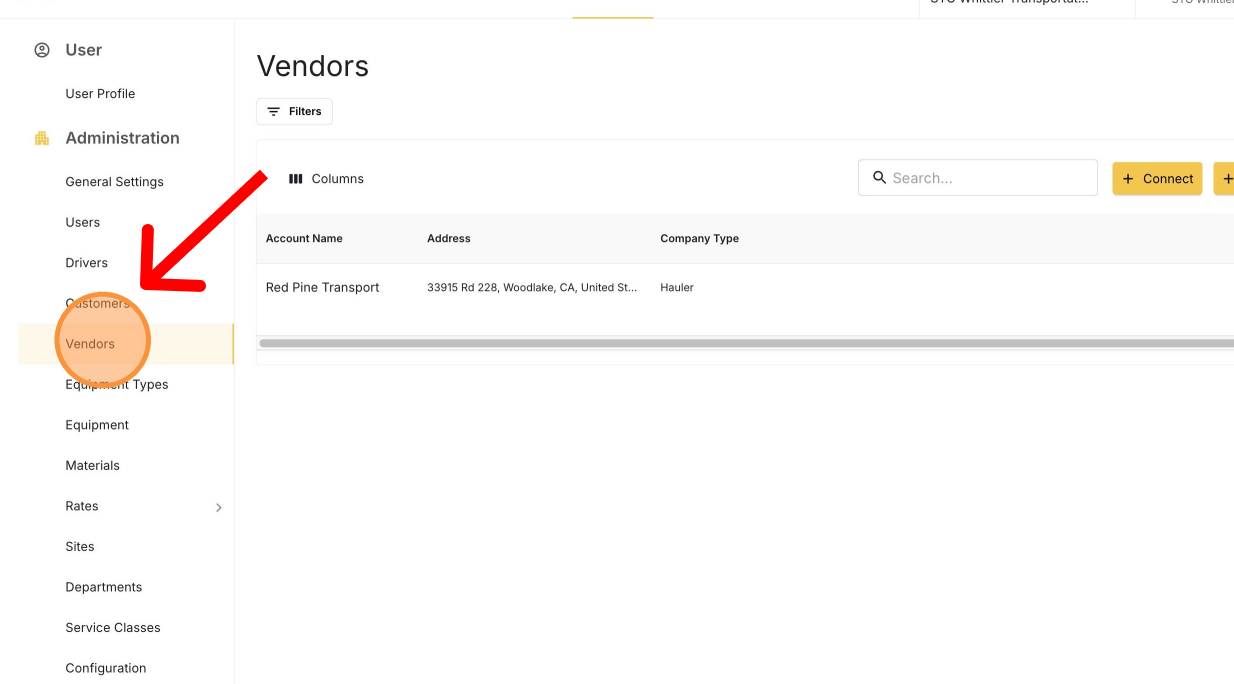Open Materials page
This screenshot has height=684, width=1234.
click(92, 465)
